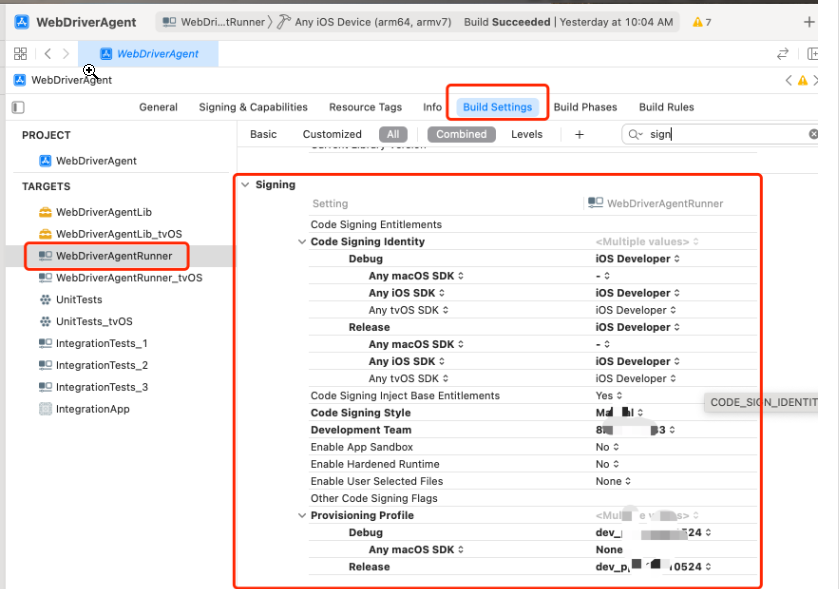Open the Debug iOS Developer identity dropdown
The image size is (839, 589).
coord(637,259)
